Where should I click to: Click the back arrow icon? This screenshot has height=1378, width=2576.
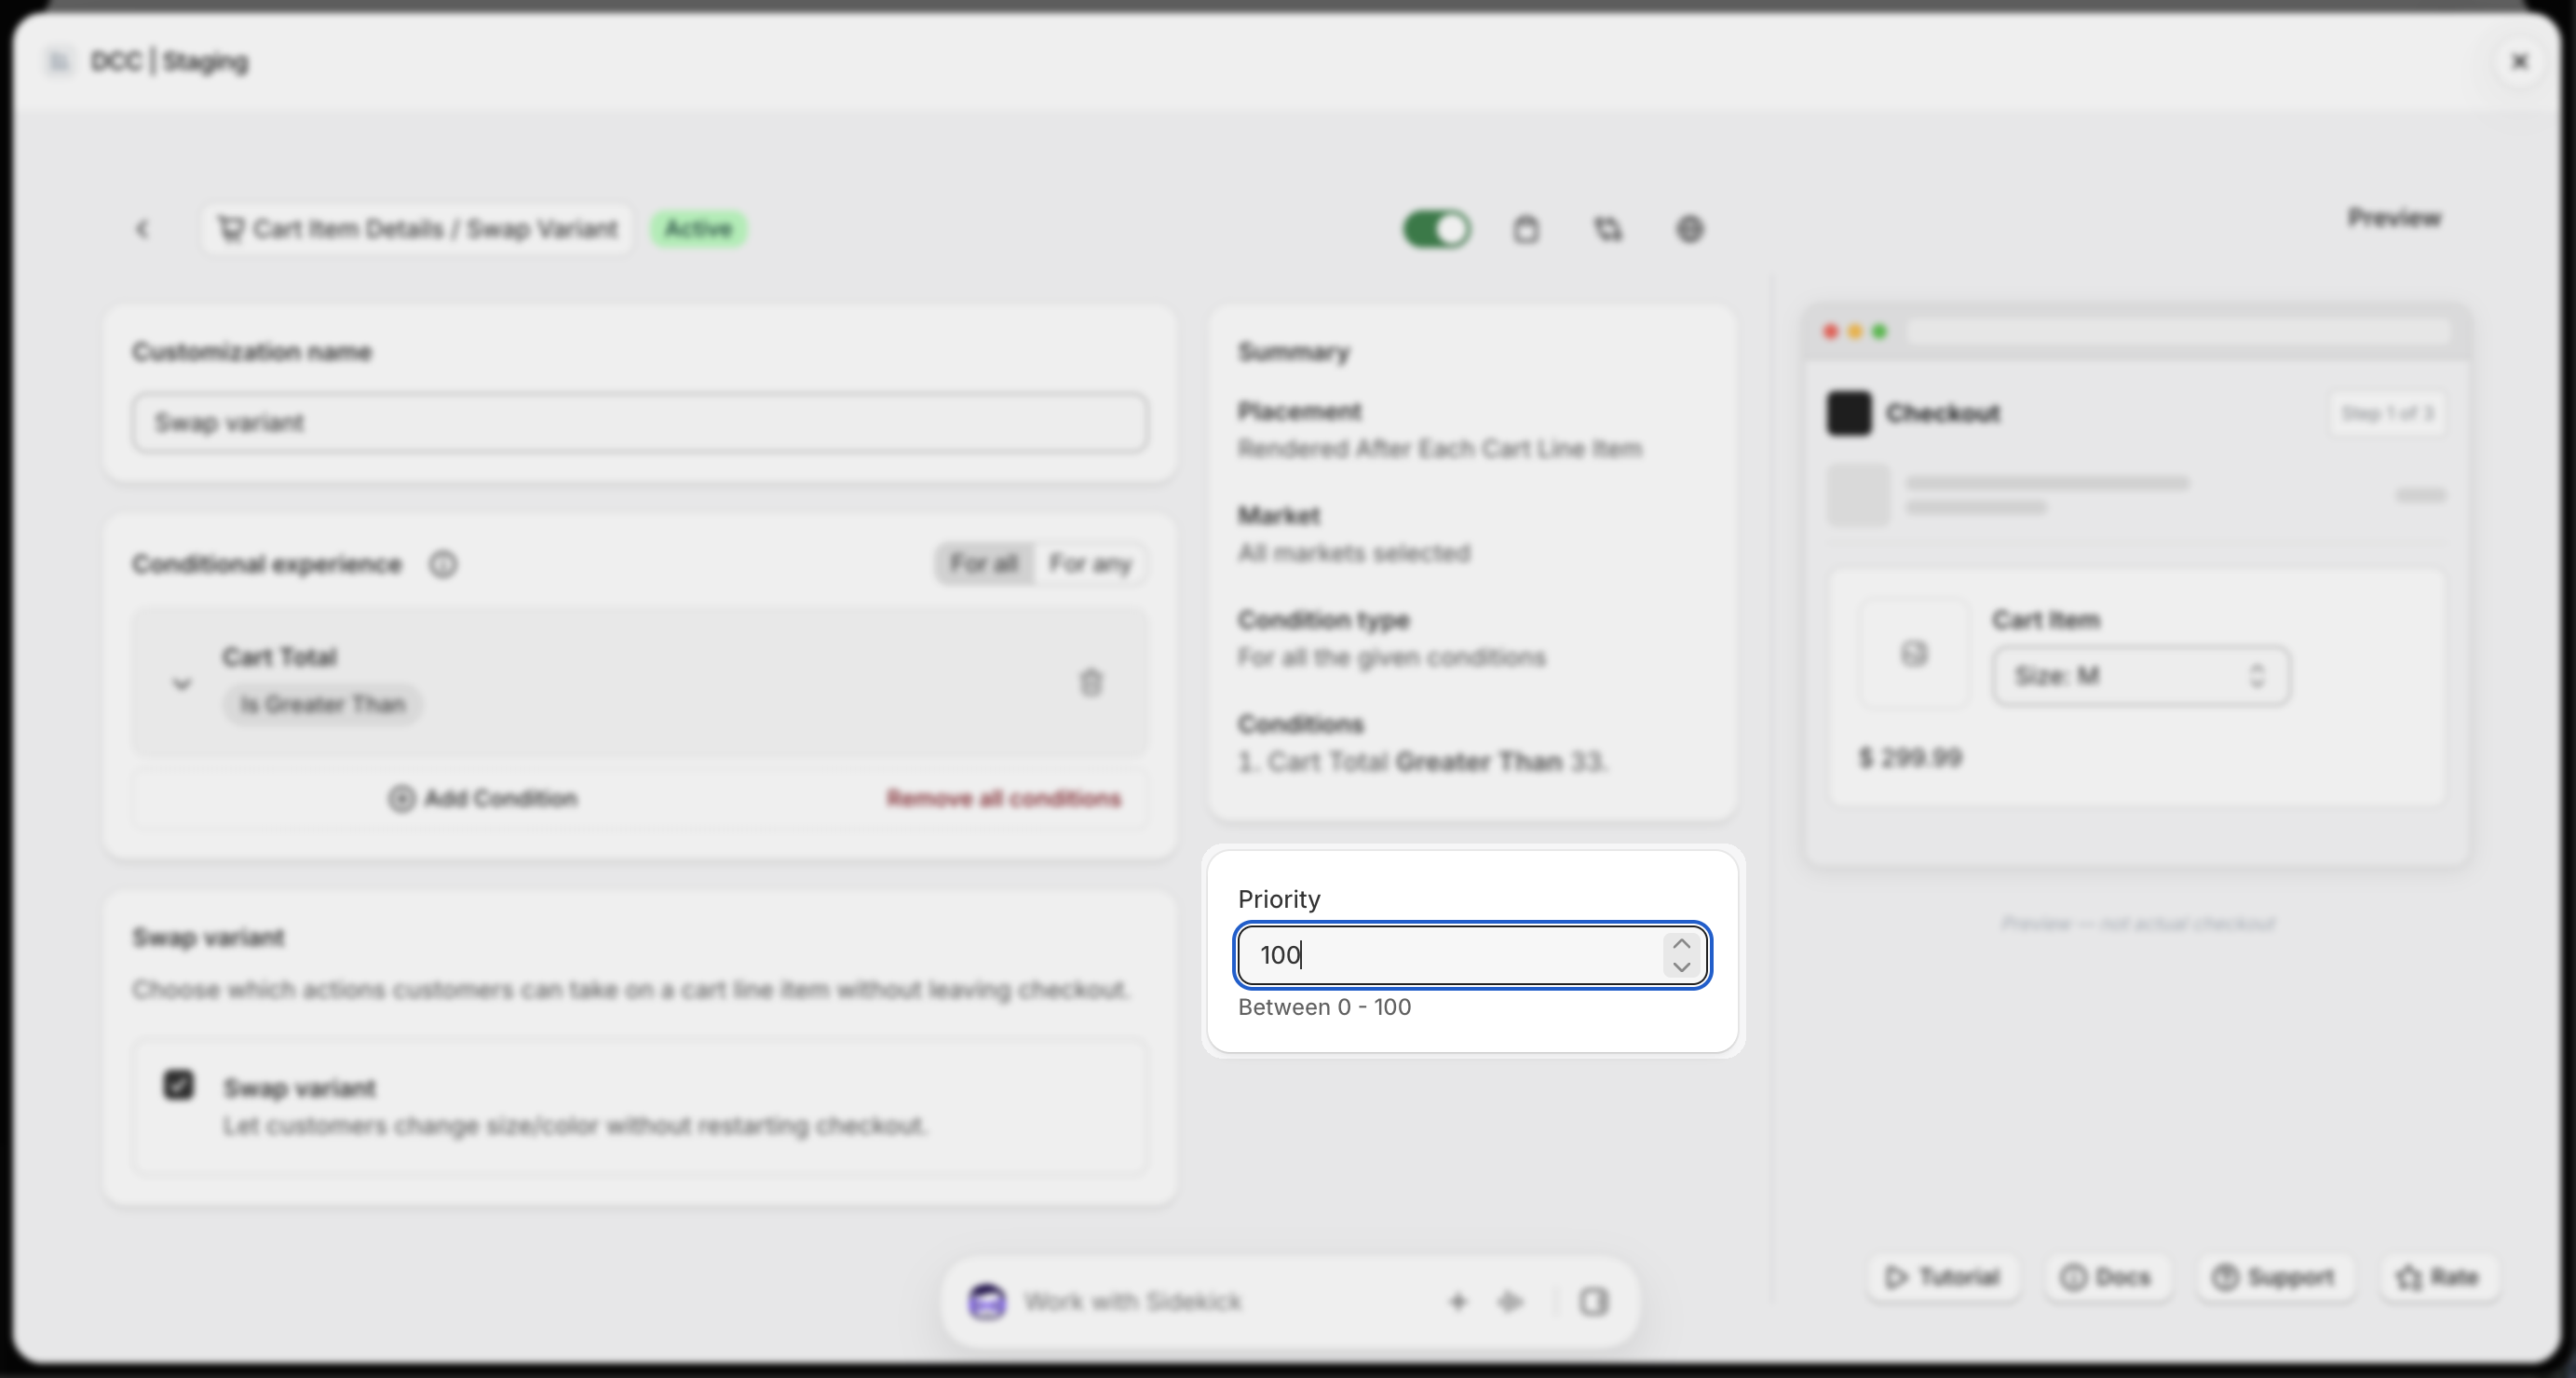click(142, 229)
